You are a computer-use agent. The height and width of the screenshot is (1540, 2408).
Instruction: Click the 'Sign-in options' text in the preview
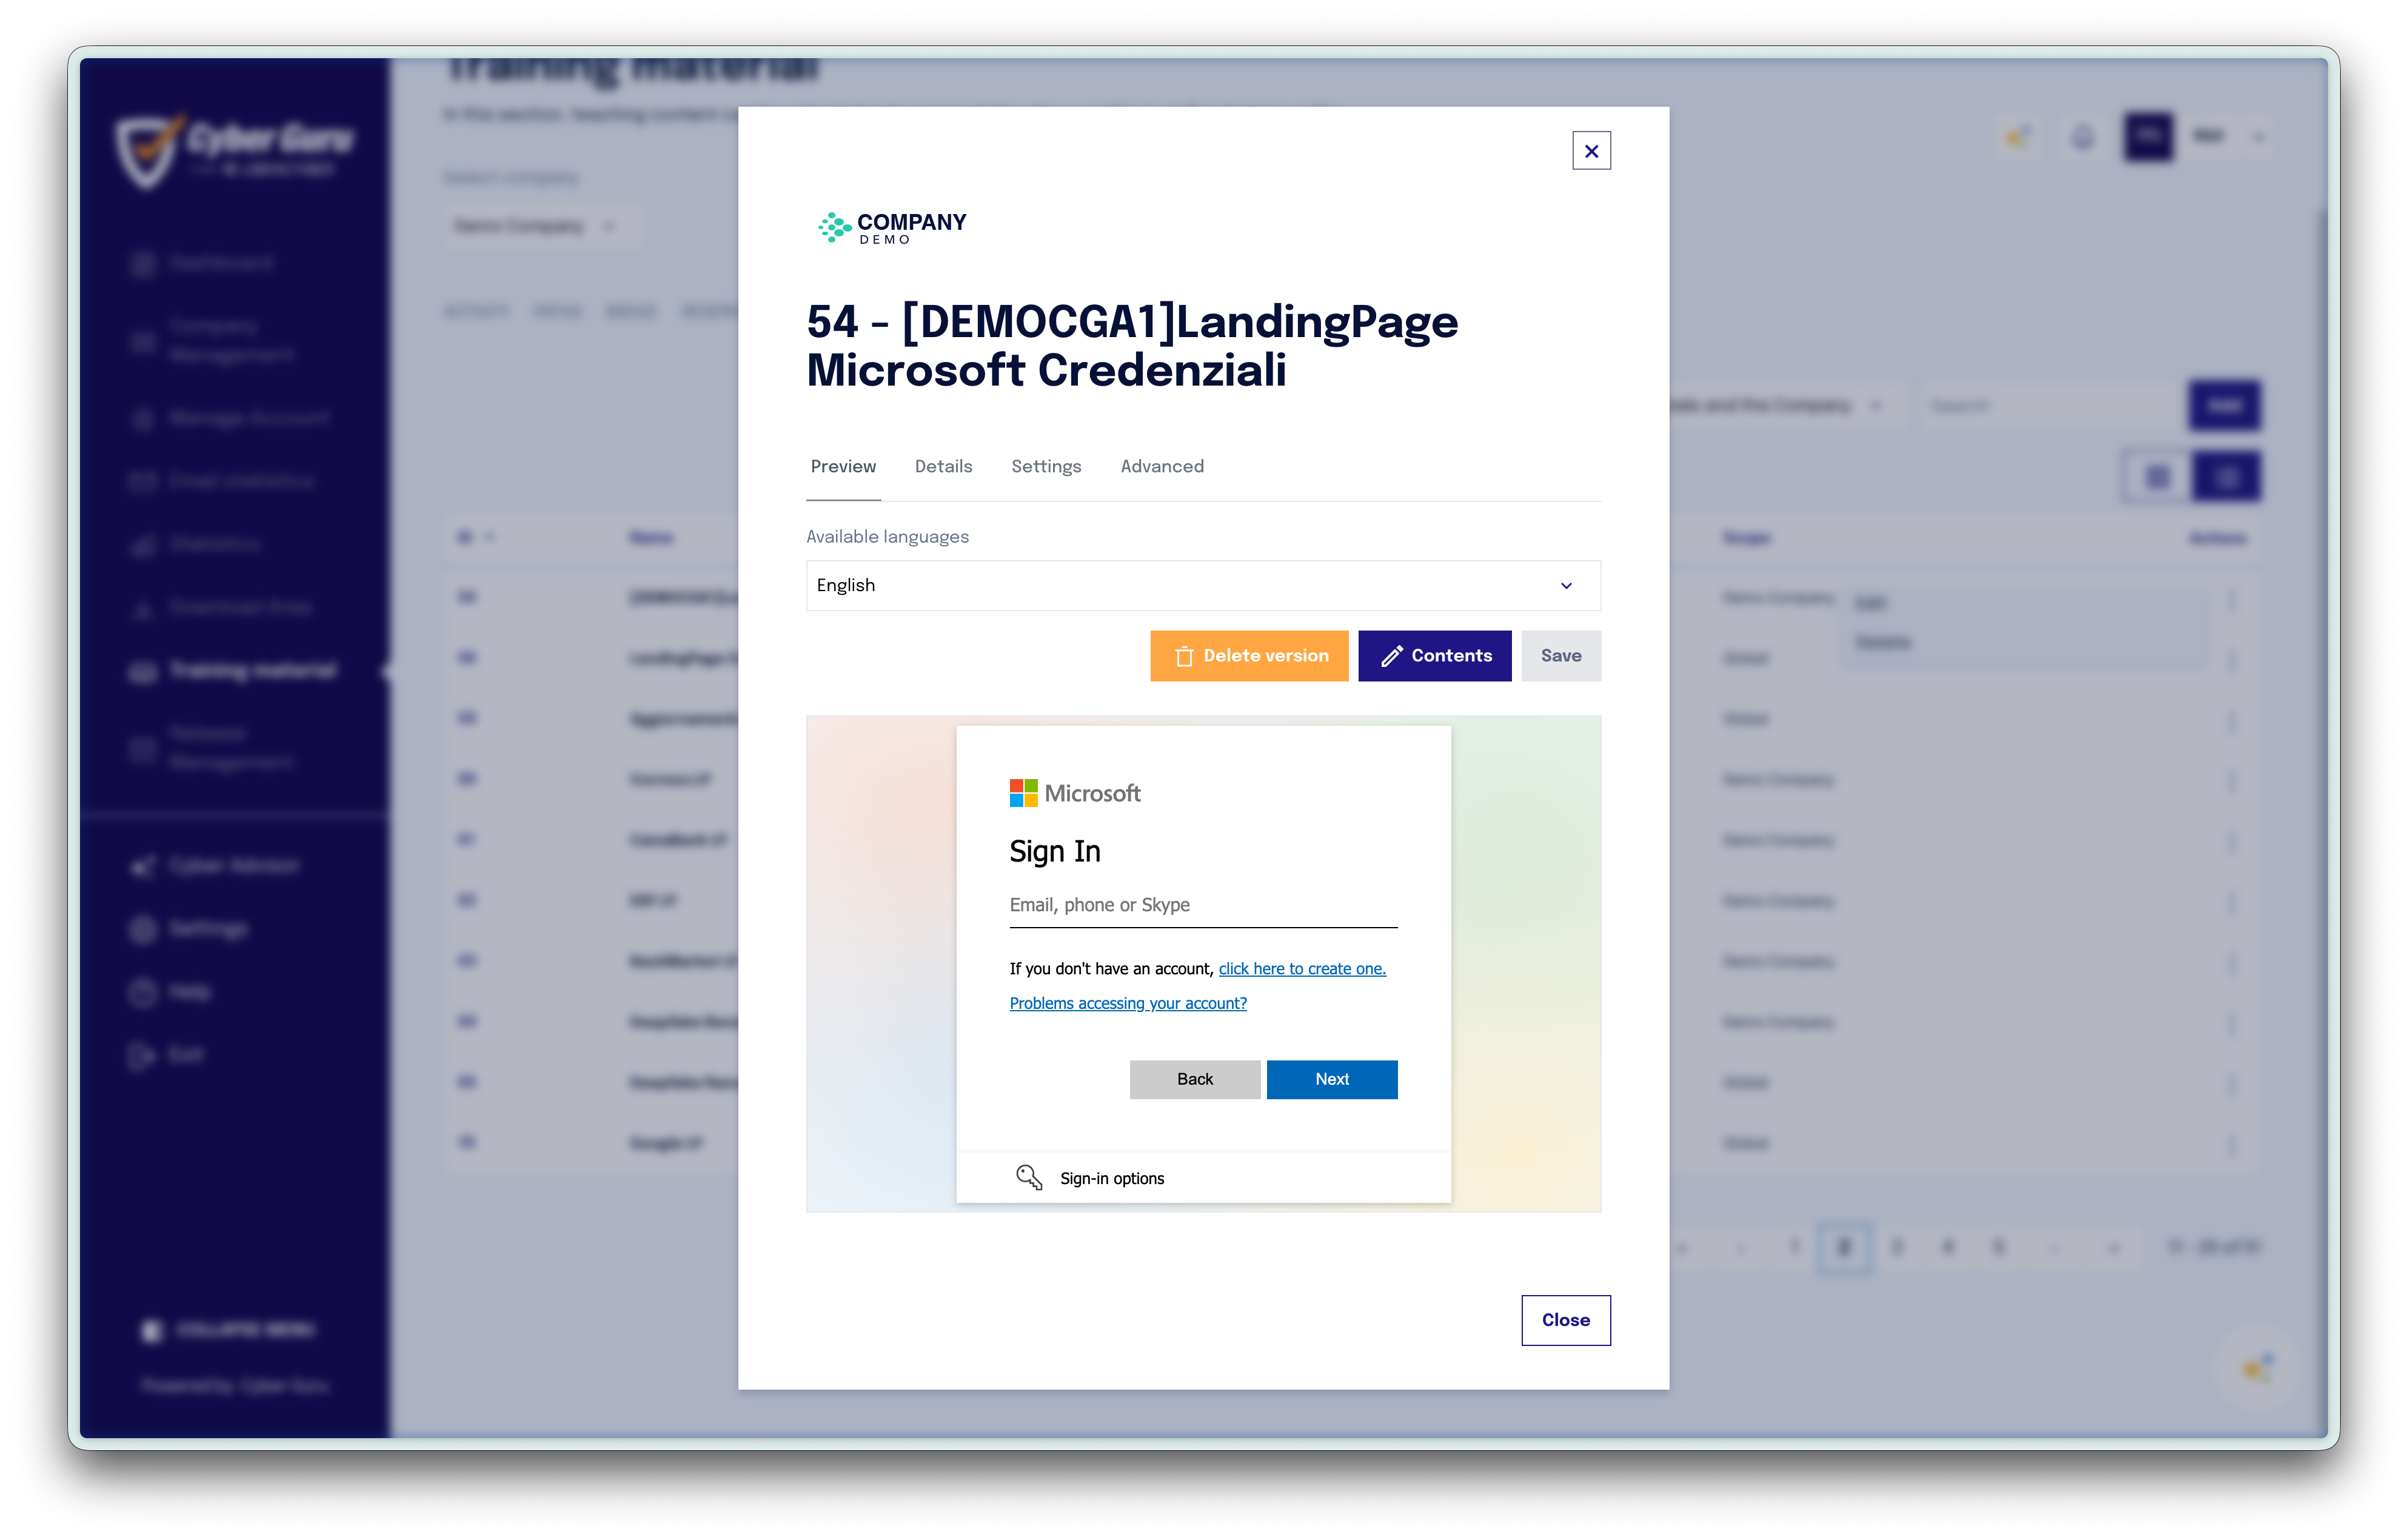coord(1112,1178)
